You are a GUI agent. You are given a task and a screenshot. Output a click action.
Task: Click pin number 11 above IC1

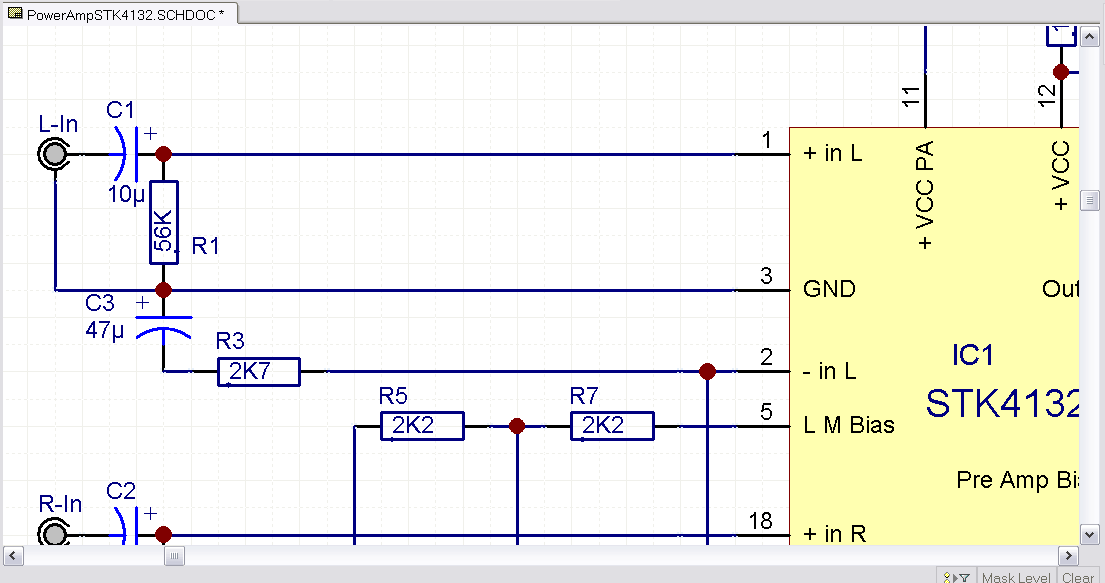pos(911,96)
